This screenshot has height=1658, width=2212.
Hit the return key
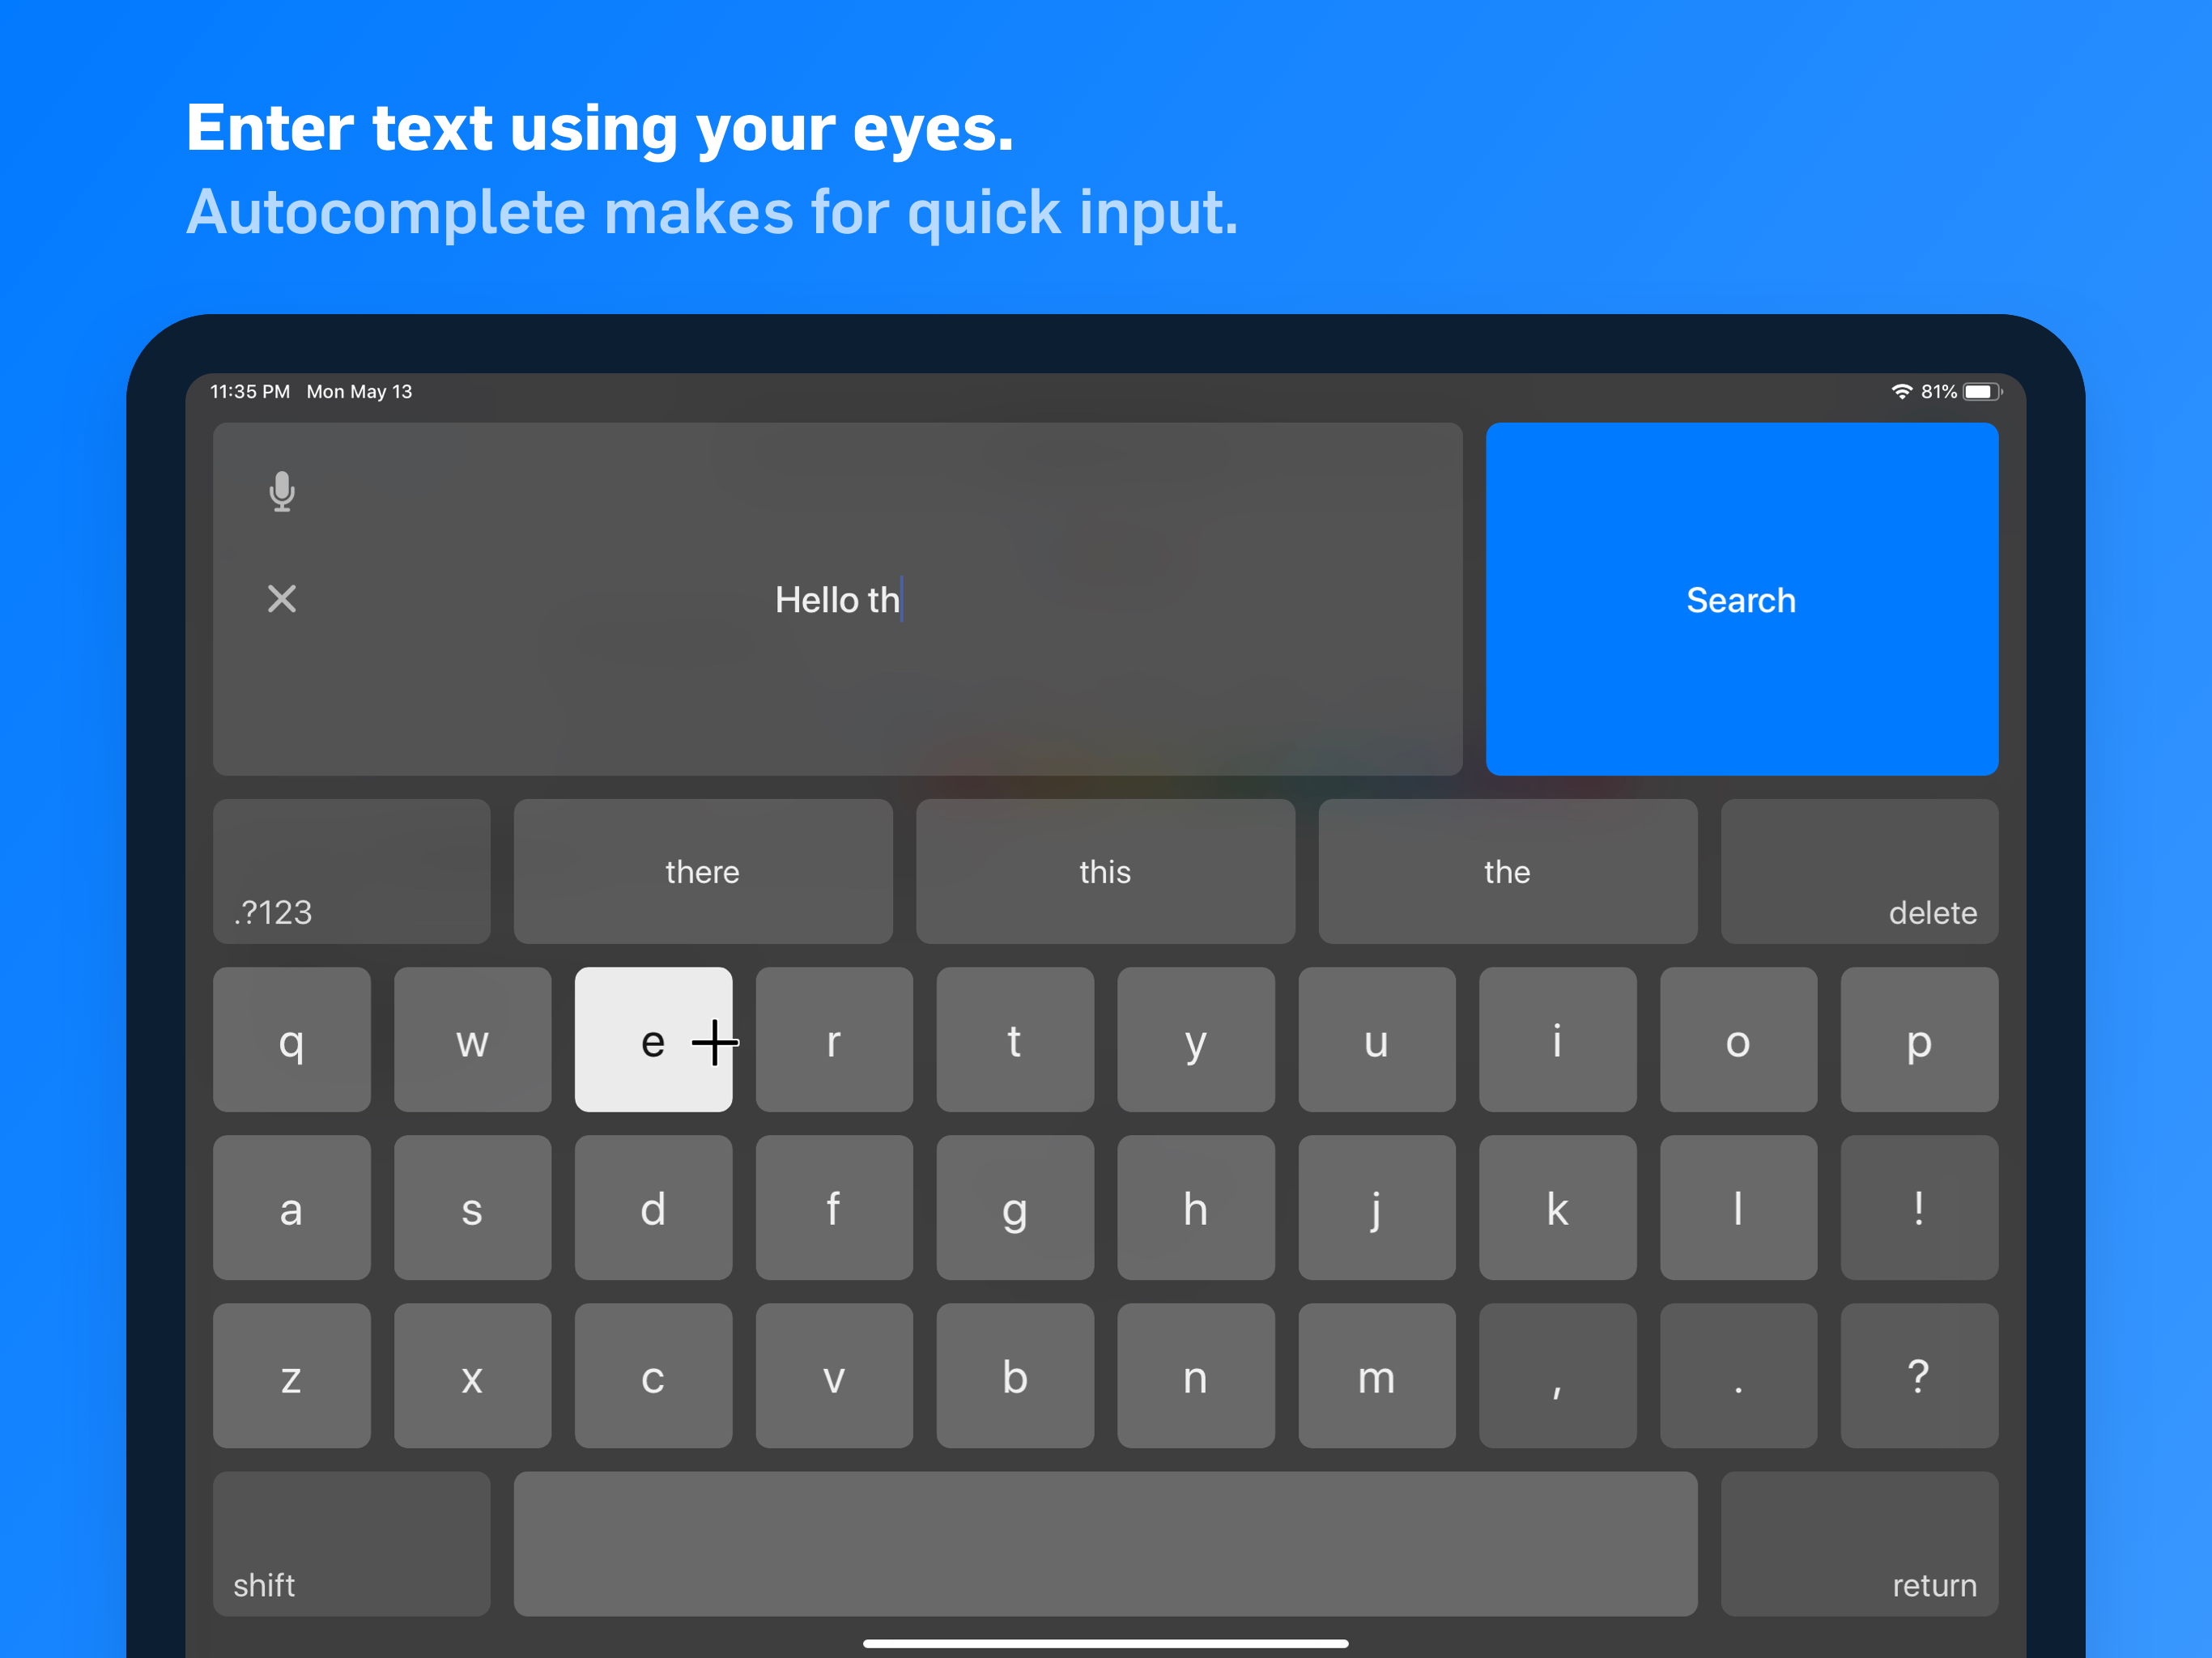pos(1859,1543)
